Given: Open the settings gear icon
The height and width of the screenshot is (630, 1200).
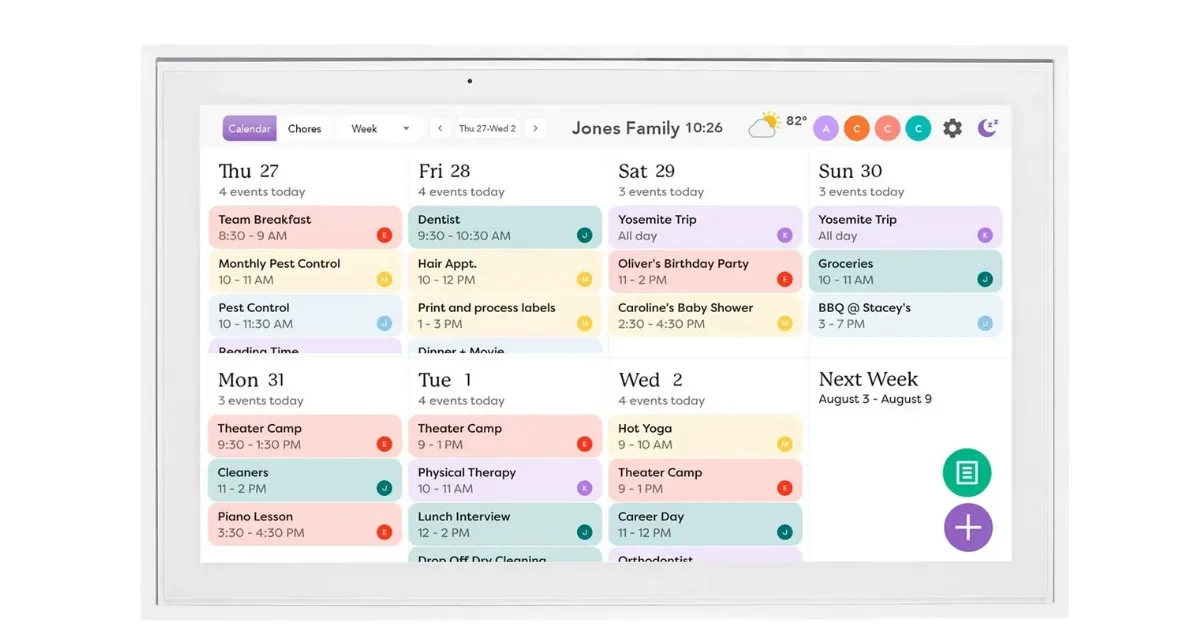Looking at the screenshot, I should coord(952,128).
